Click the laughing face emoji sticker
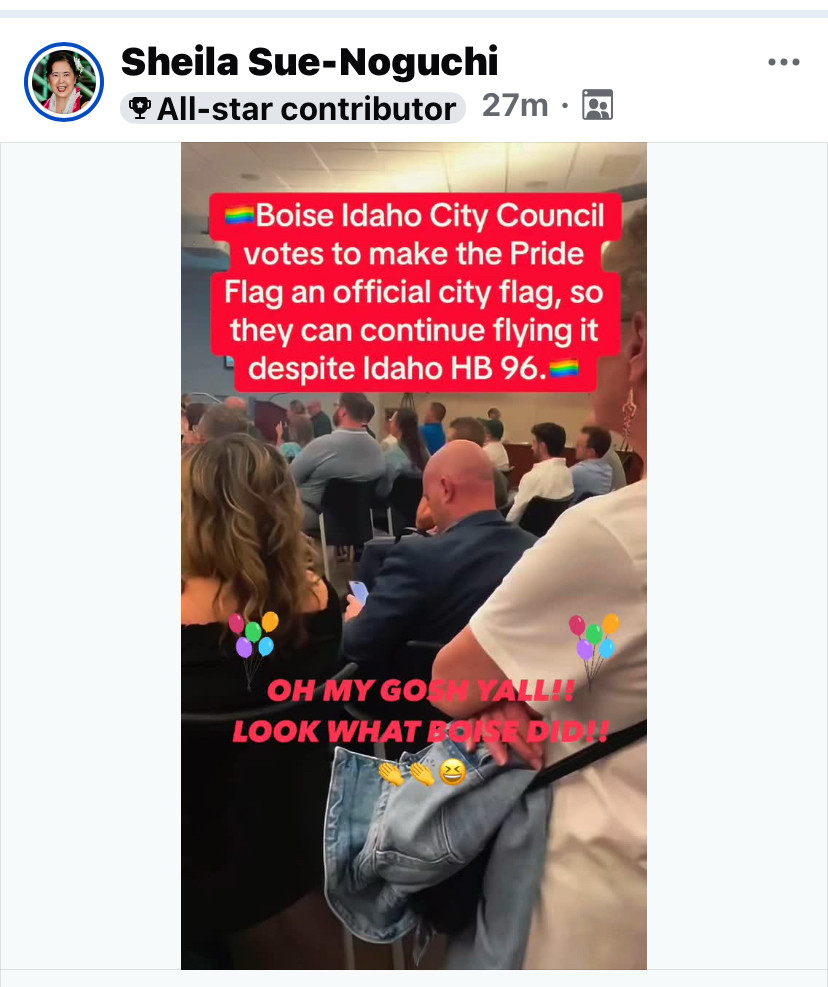Viewport: 828px width, 987px height. tap(452, 772)
